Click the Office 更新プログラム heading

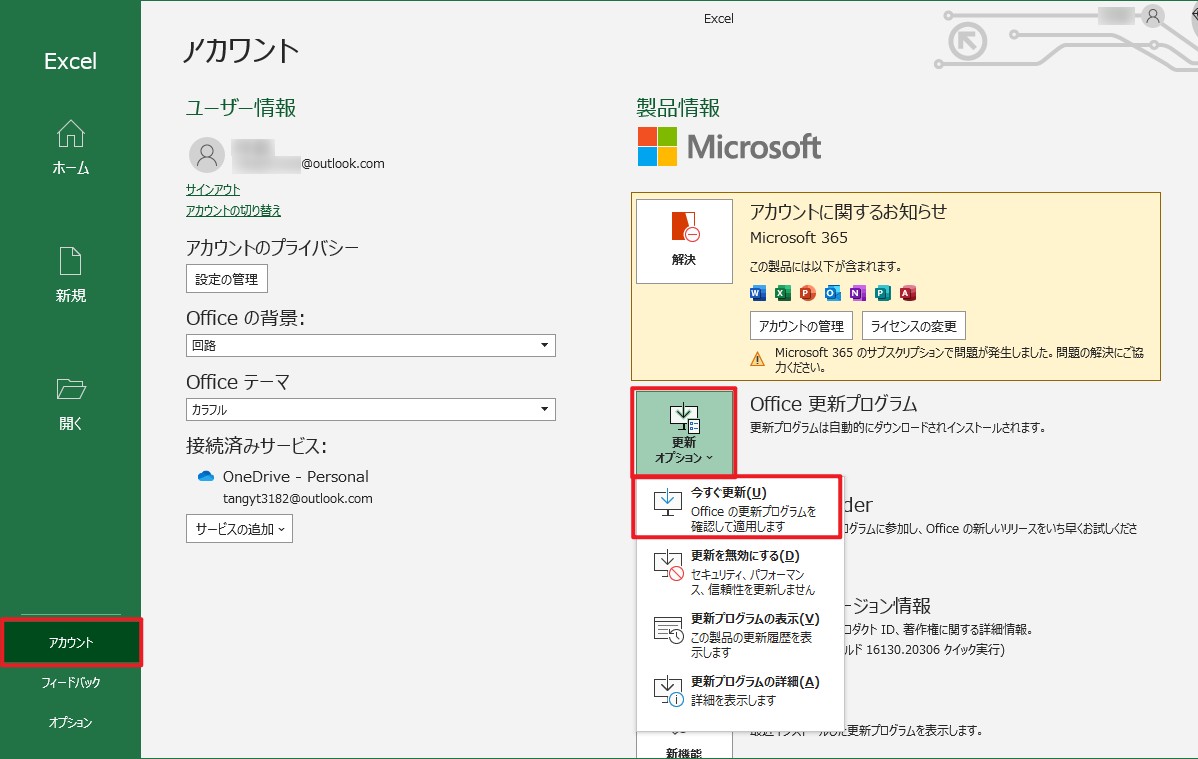[x=834, y=404]
